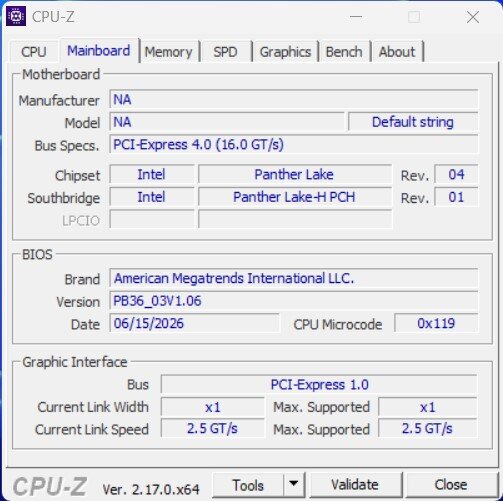Click the BIOS version 'PB36_03V1.06'
503x501 pixels.
point(294,301)
